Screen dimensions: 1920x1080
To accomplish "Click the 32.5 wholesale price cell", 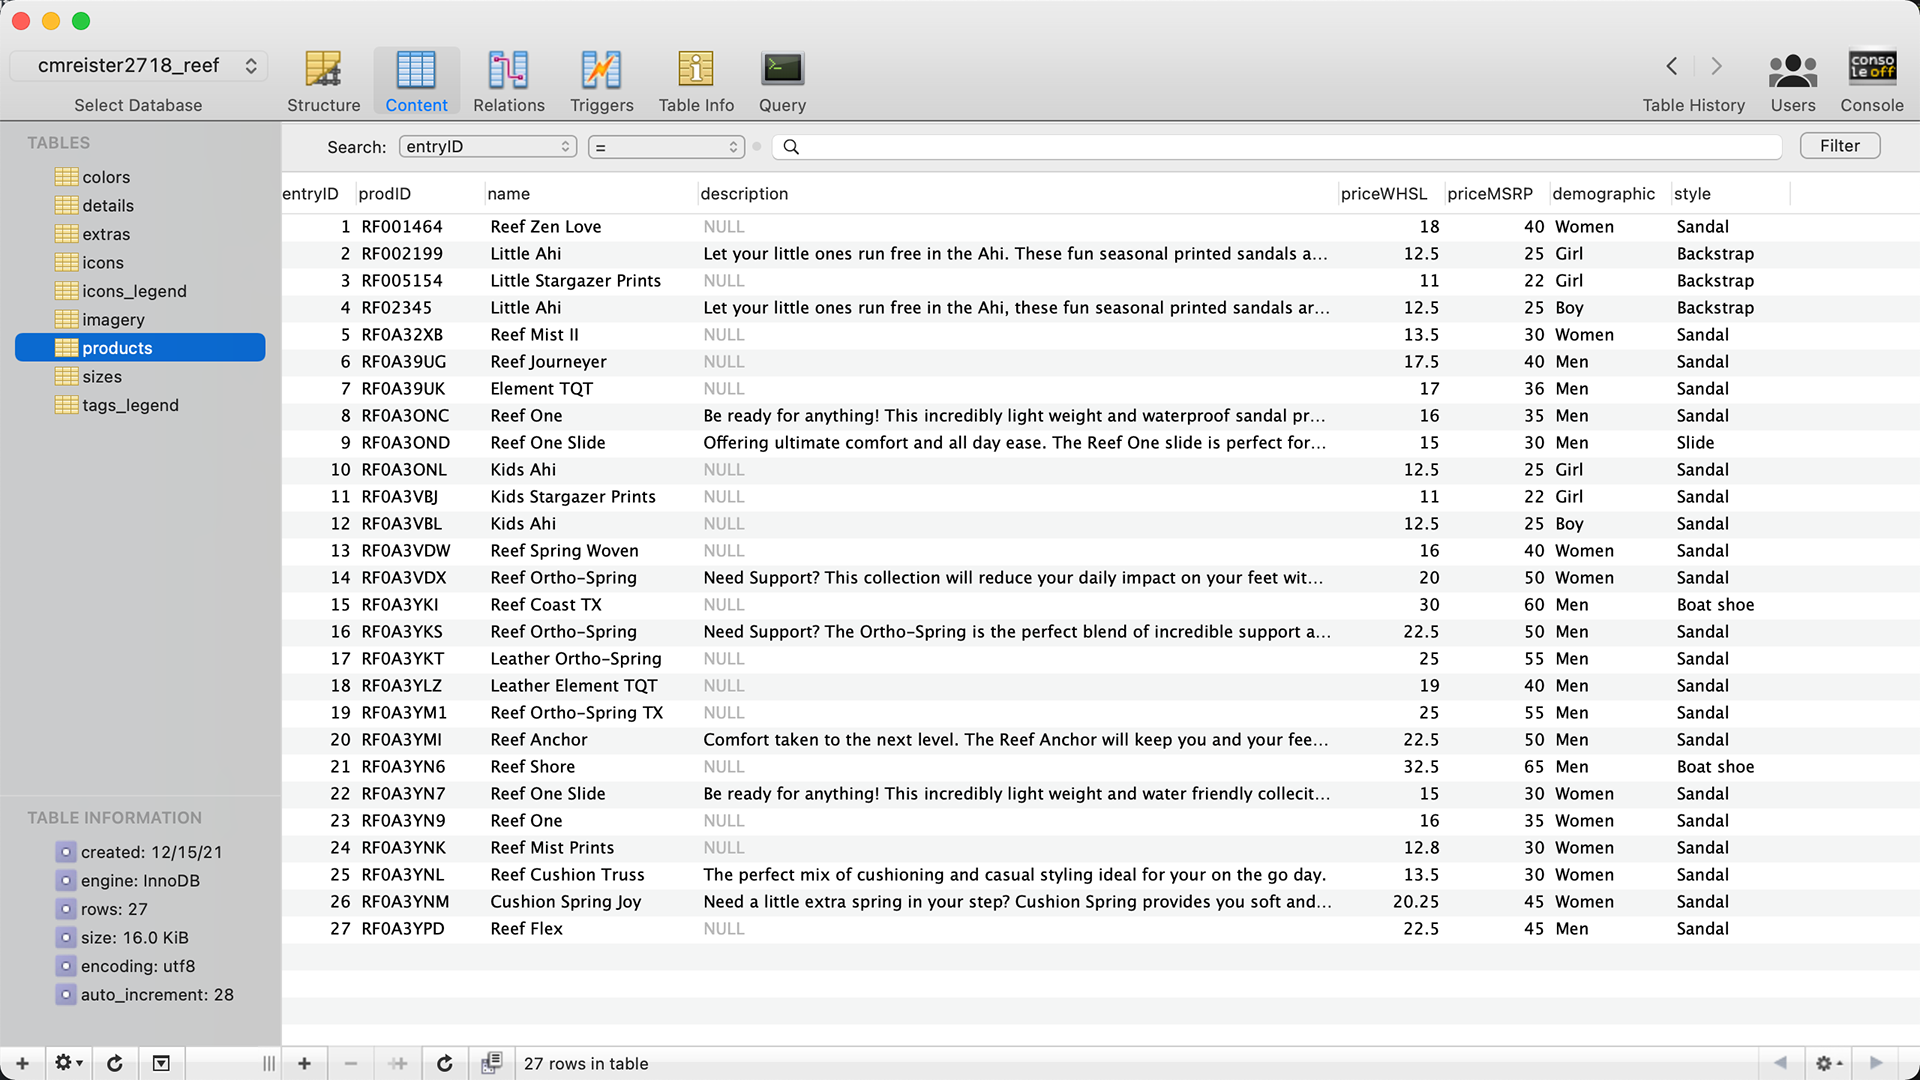I will (x=1420, y=767).
